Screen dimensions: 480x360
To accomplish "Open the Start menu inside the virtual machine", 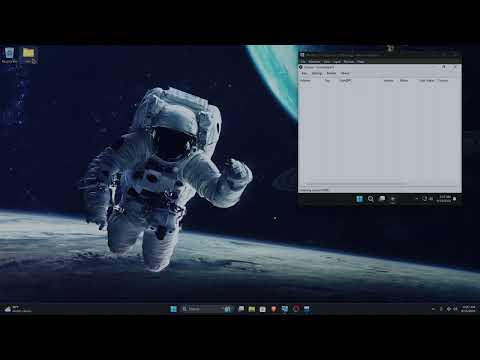I will coord(359,199).
